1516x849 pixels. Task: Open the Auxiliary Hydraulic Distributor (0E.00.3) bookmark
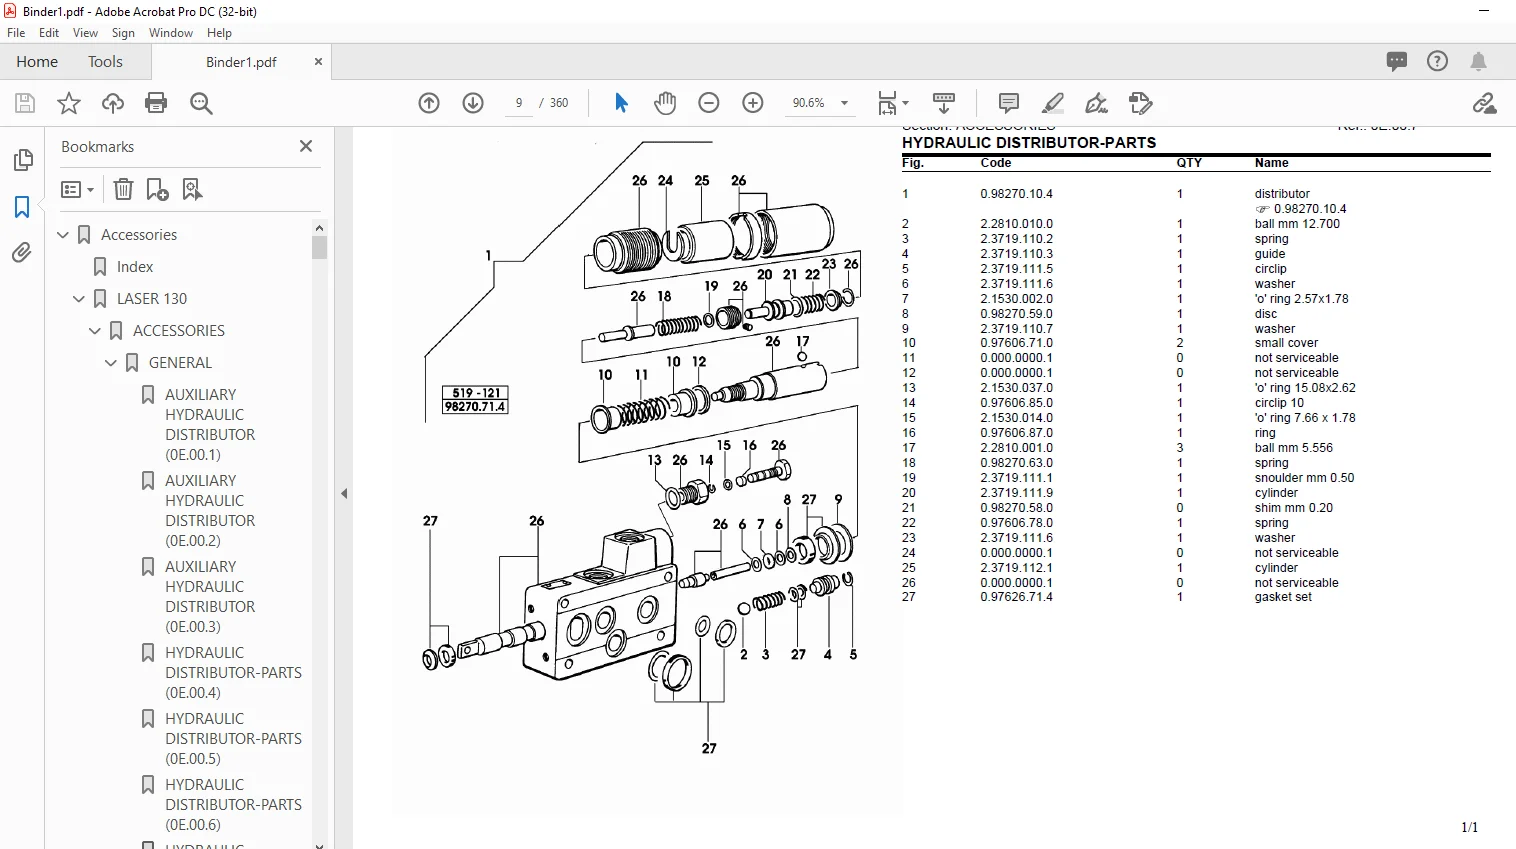[x=210, y=597]
